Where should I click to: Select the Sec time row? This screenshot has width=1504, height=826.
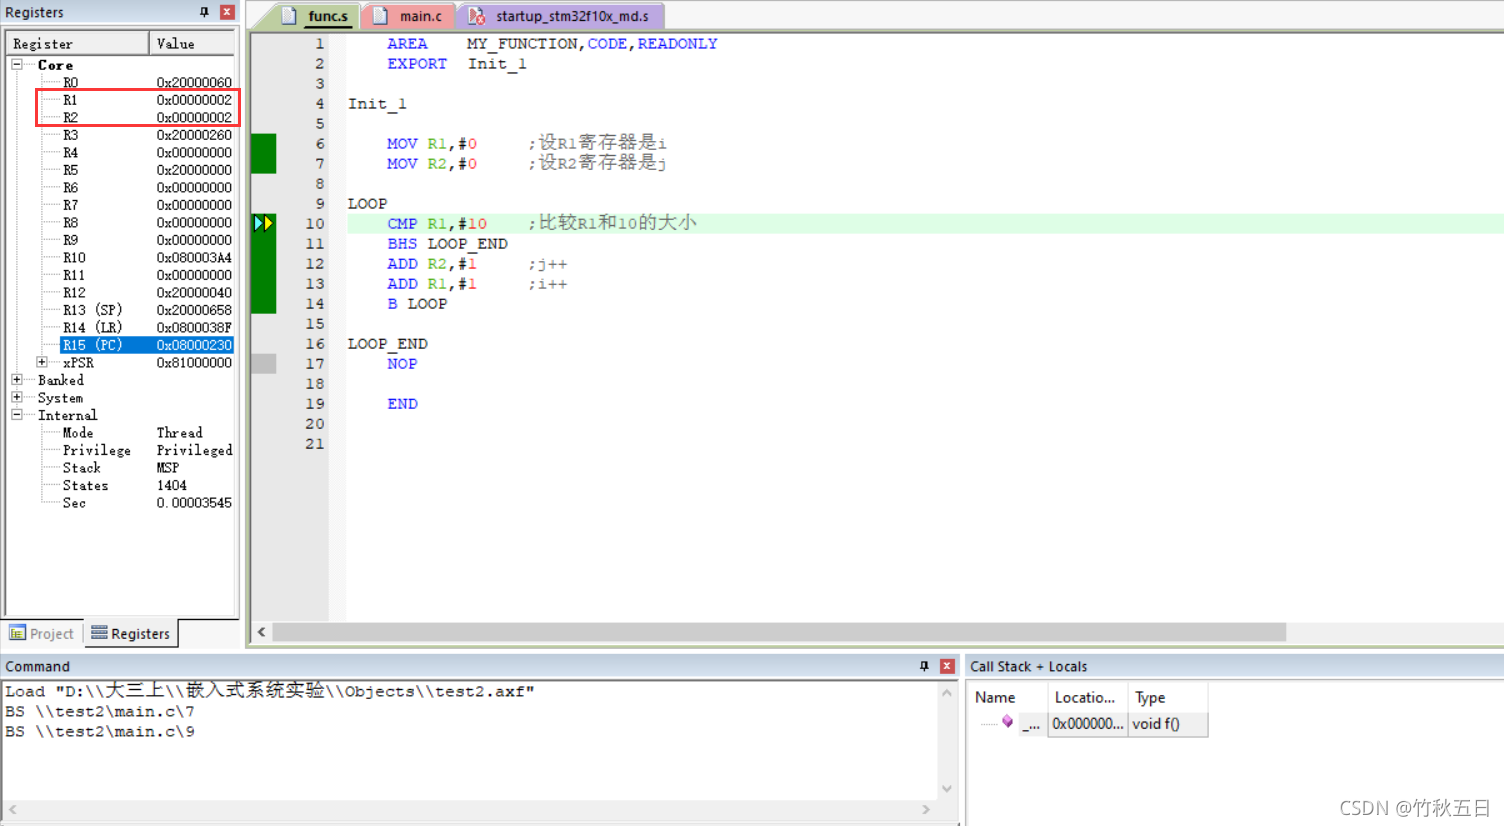(x=147, y=502)
